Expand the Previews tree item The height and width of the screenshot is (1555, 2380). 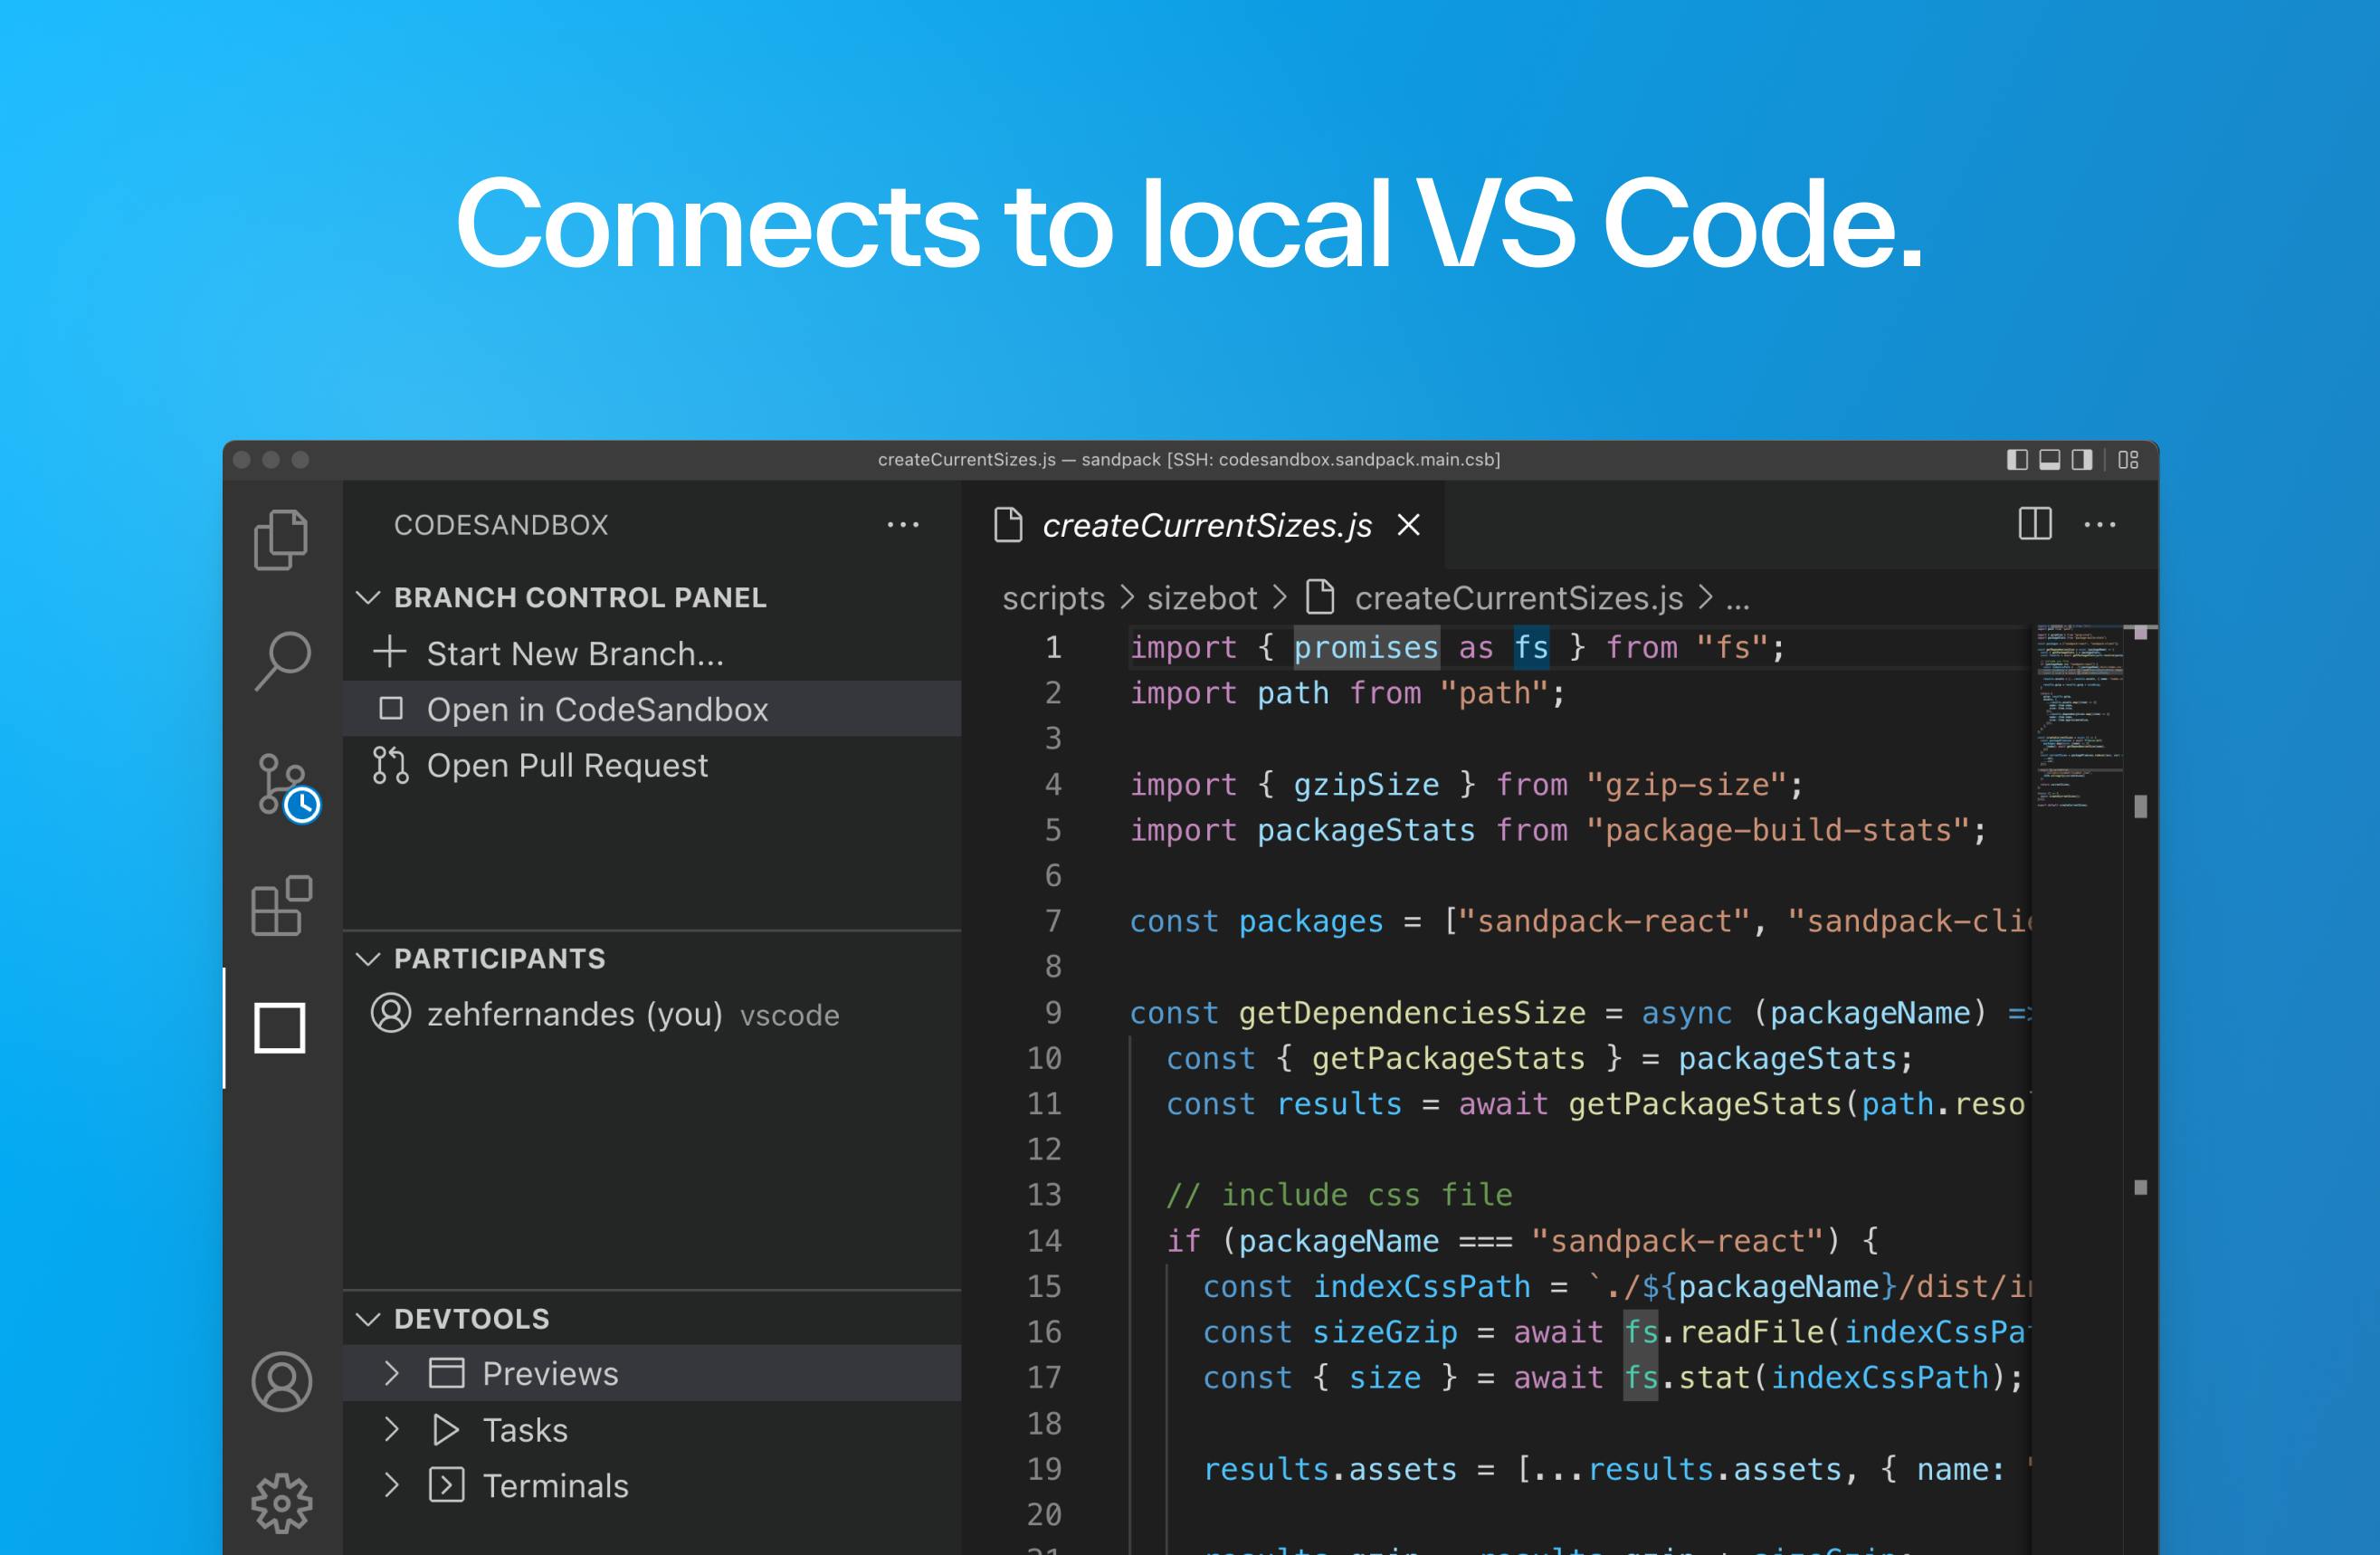[x=392, y=1373]
